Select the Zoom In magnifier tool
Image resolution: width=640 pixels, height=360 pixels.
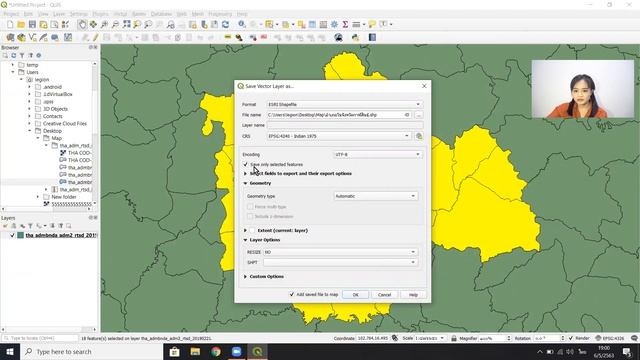coord(104,24)
